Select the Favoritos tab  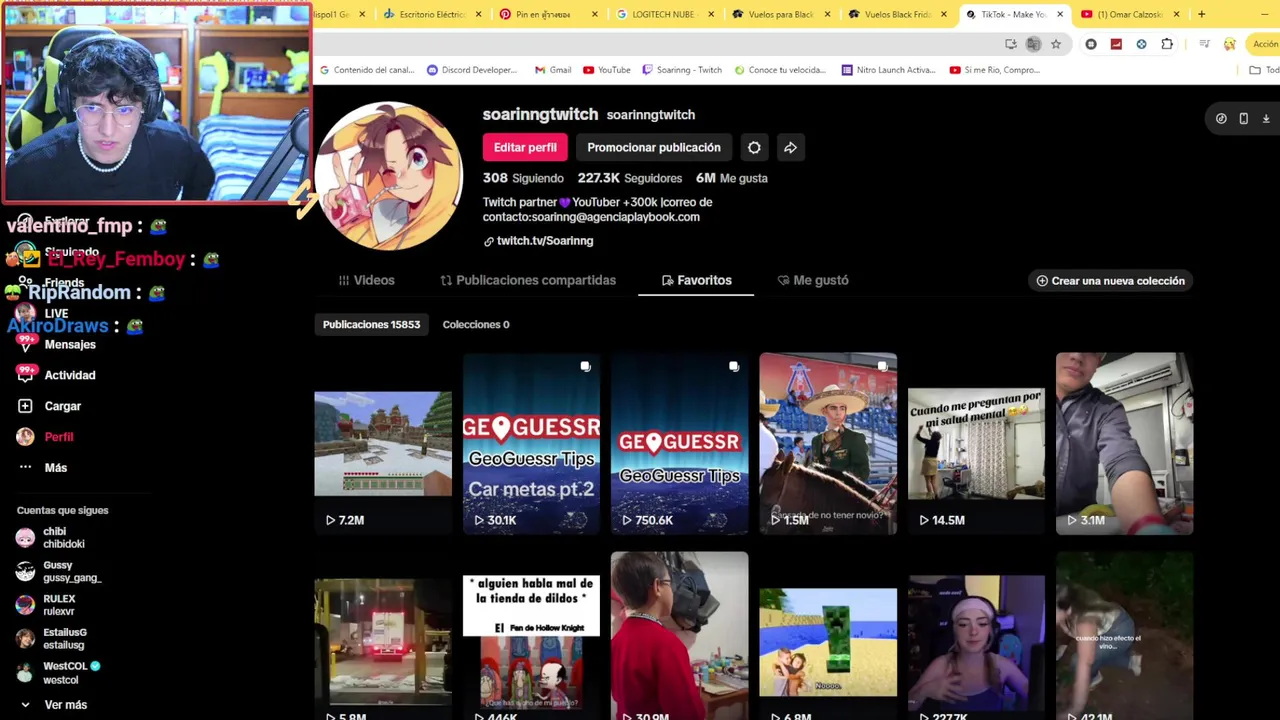point(696,280)
